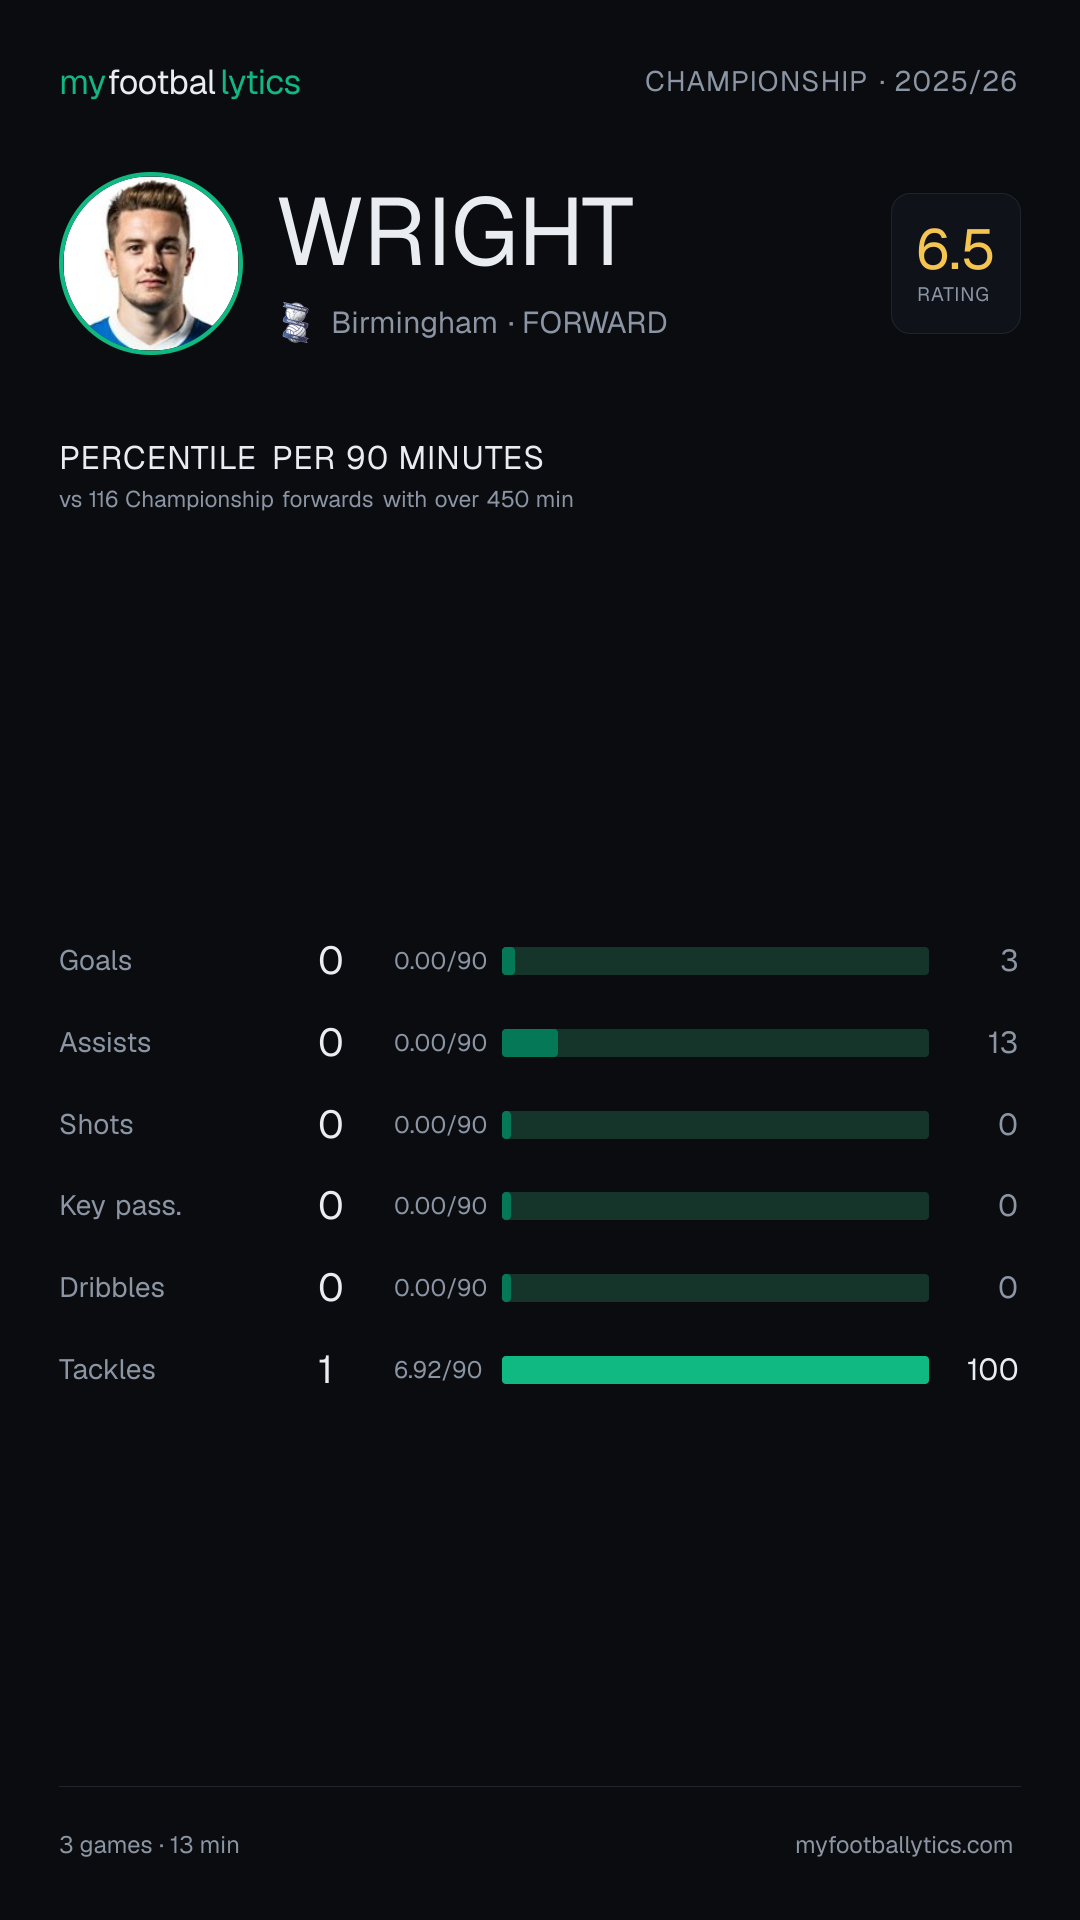Select the Goals stat label
1080x1920 pixels.
coord(96,961)
